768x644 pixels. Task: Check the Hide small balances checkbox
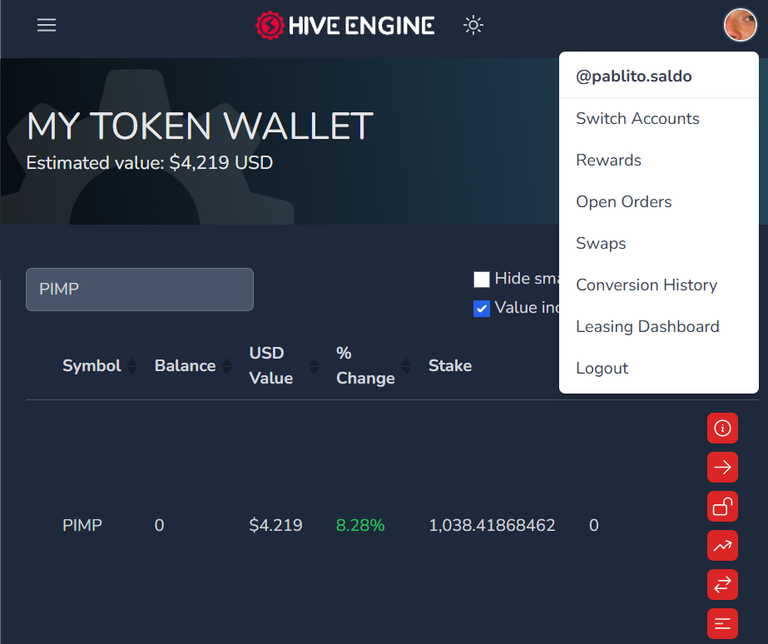point(481,279)
